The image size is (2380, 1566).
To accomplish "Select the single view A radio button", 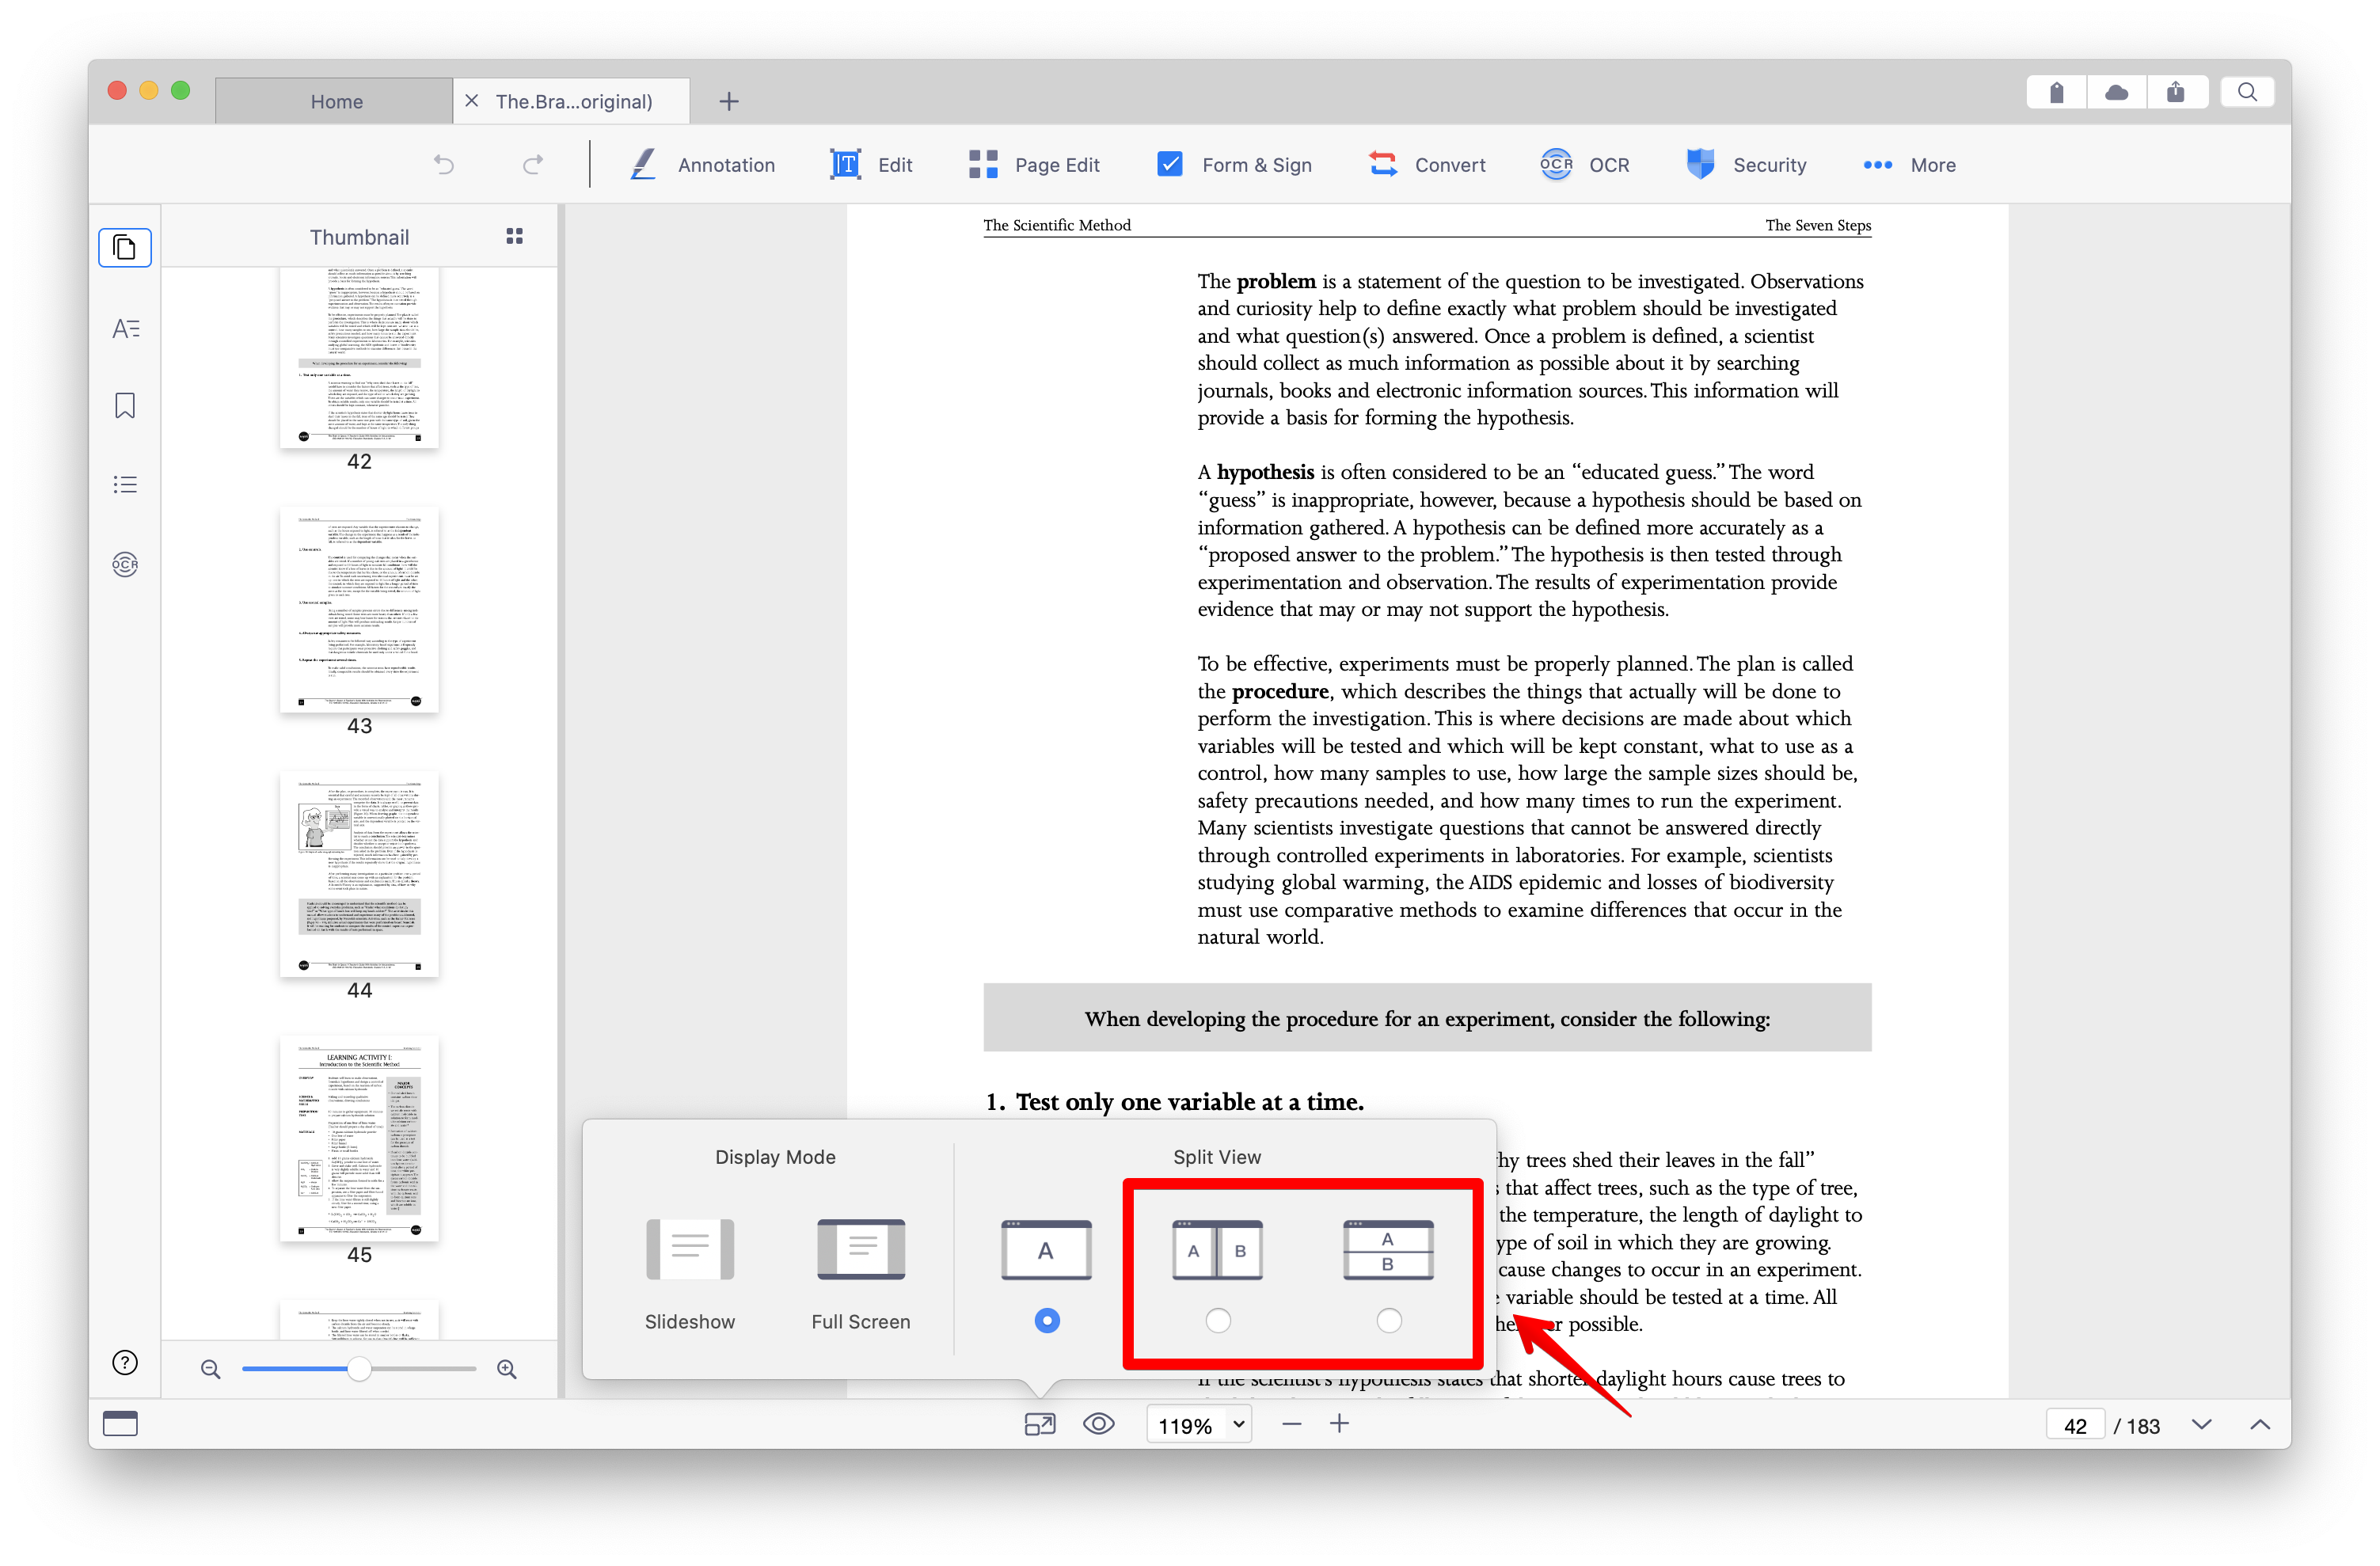I will click(x=1046, y=1321).
